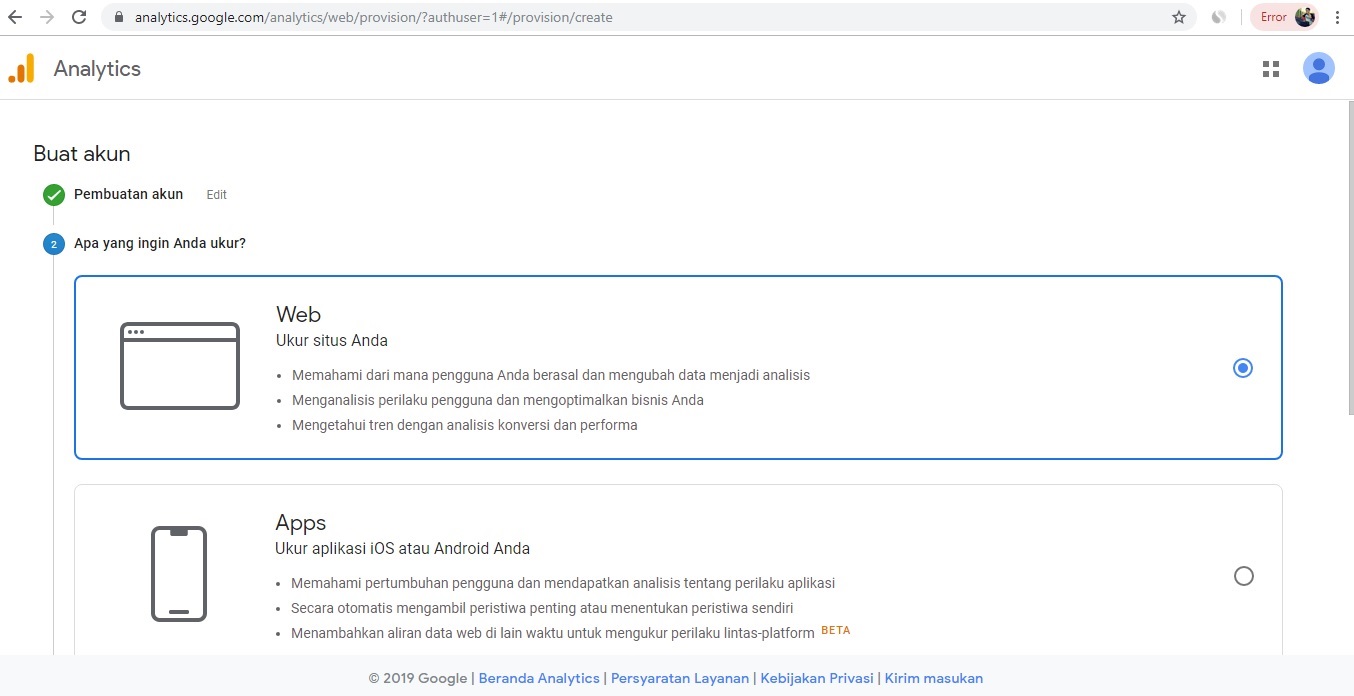Screen dimensions: 1354x696
Task: Click the browser back arrow
Action: tap(15, 17)
